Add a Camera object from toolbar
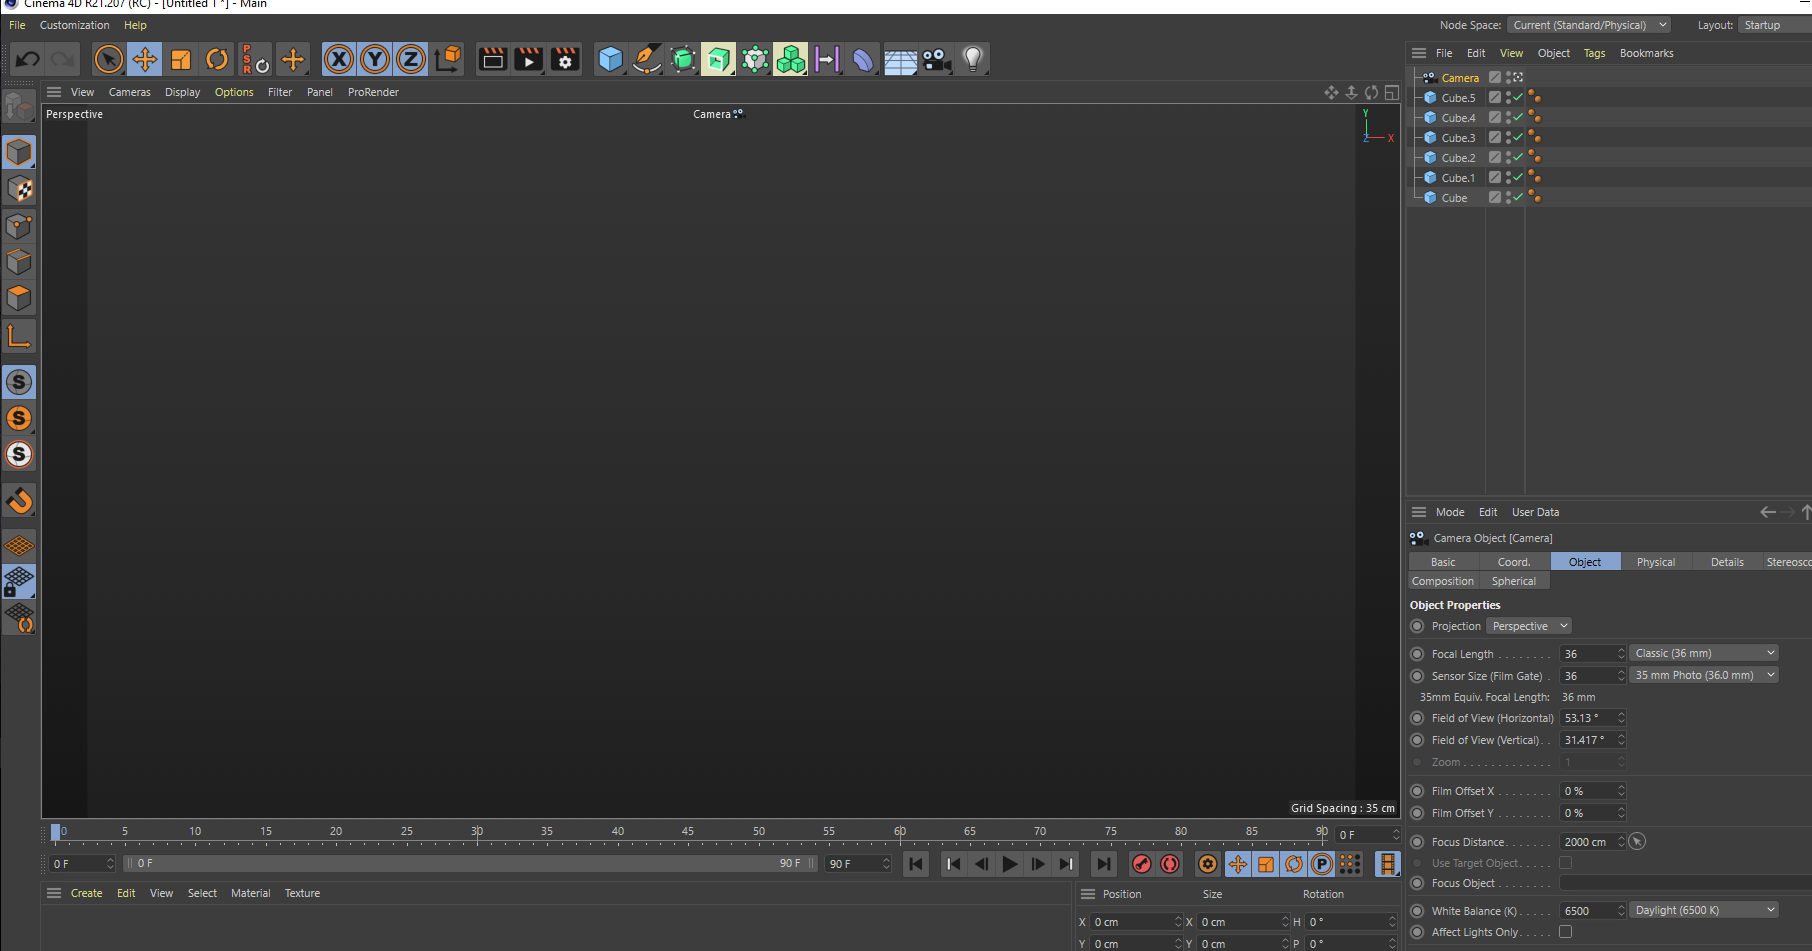Image resolution: width=1812 pixels, height=951 pixels. coord(936,59)
